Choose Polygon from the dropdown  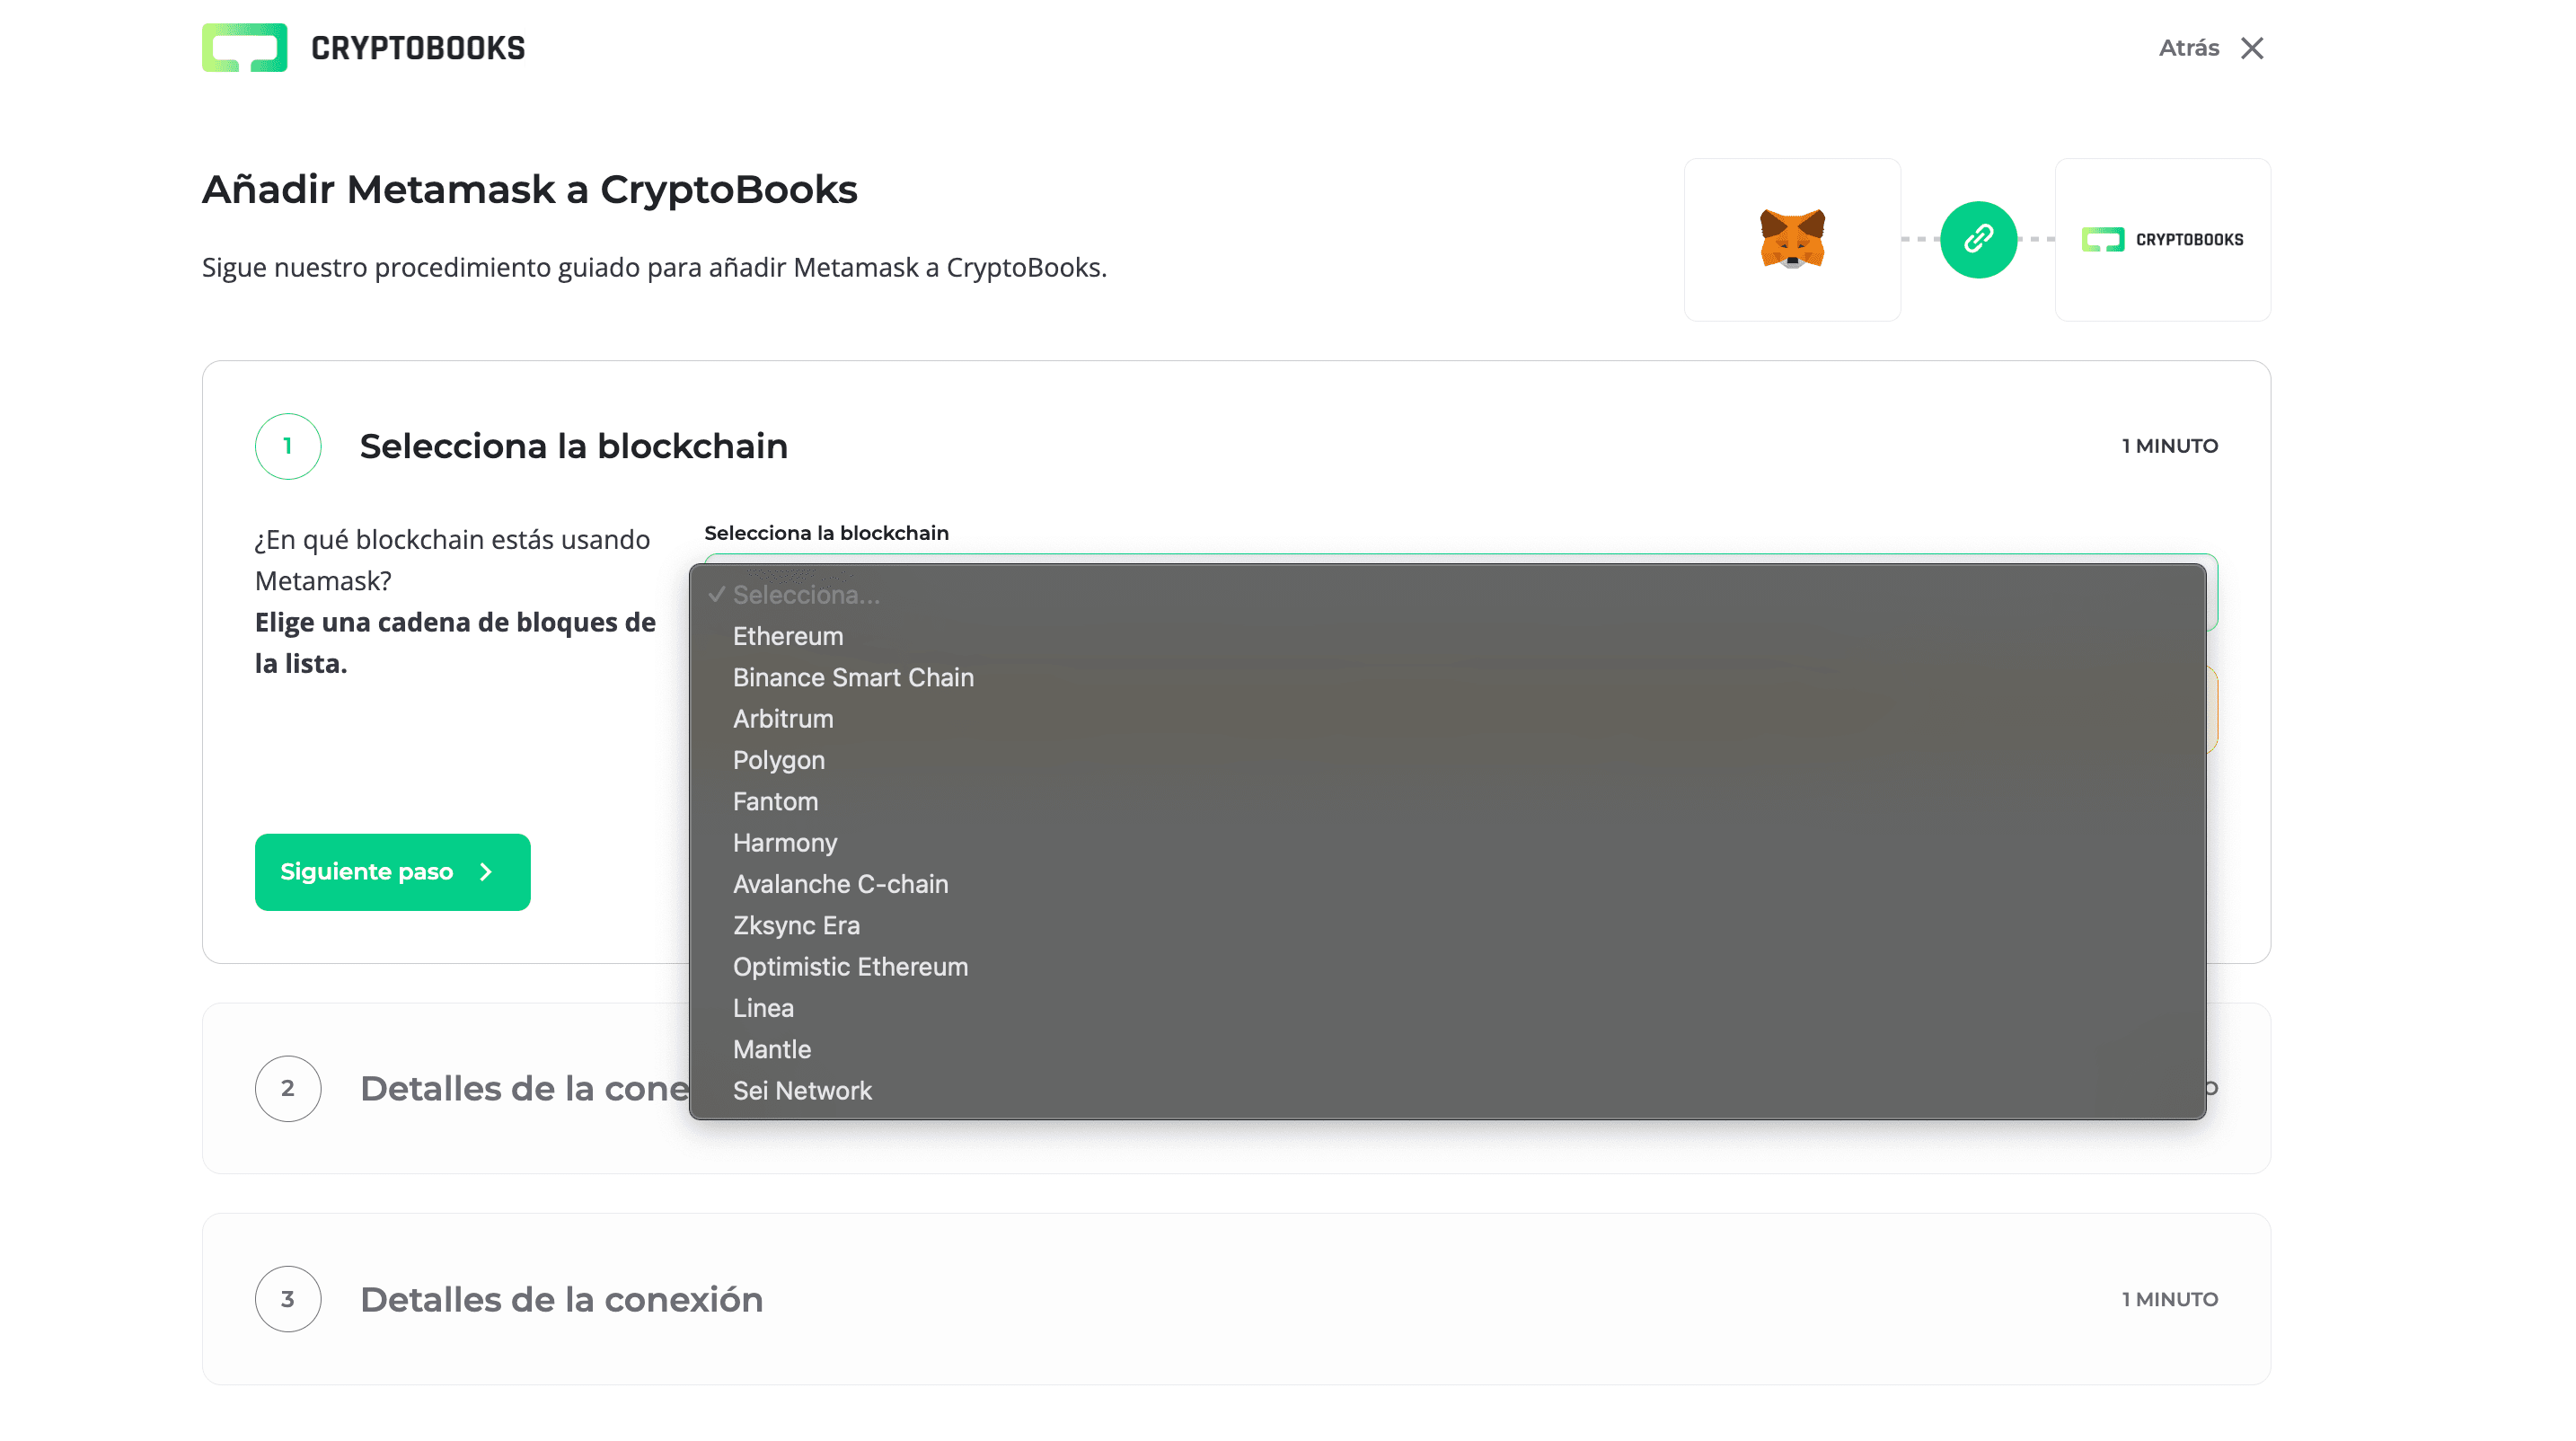[x=779, y=760]
